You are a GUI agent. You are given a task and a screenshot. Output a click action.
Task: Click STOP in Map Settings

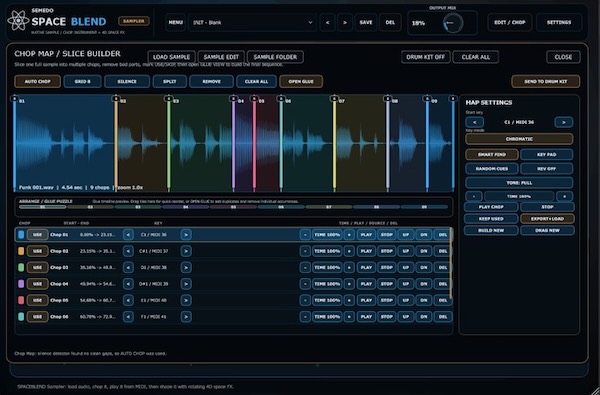click(547, 207)
